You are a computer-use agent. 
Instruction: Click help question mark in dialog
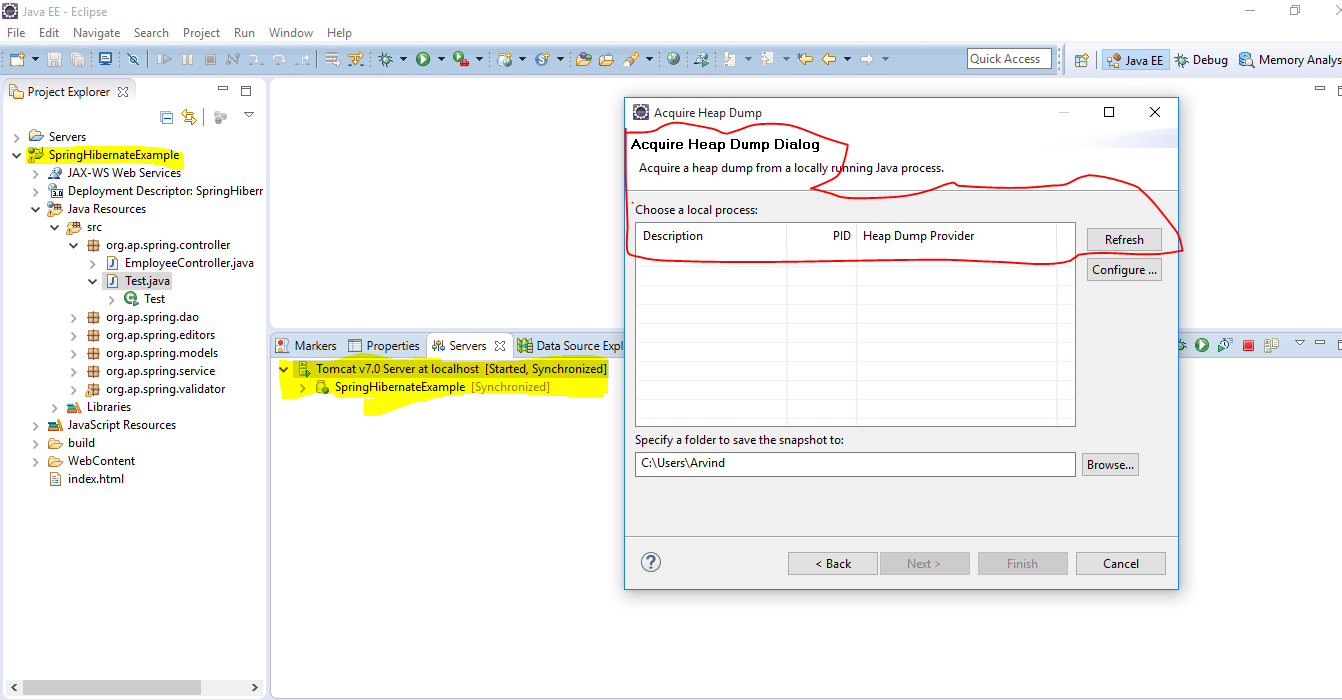pos(650,562)
